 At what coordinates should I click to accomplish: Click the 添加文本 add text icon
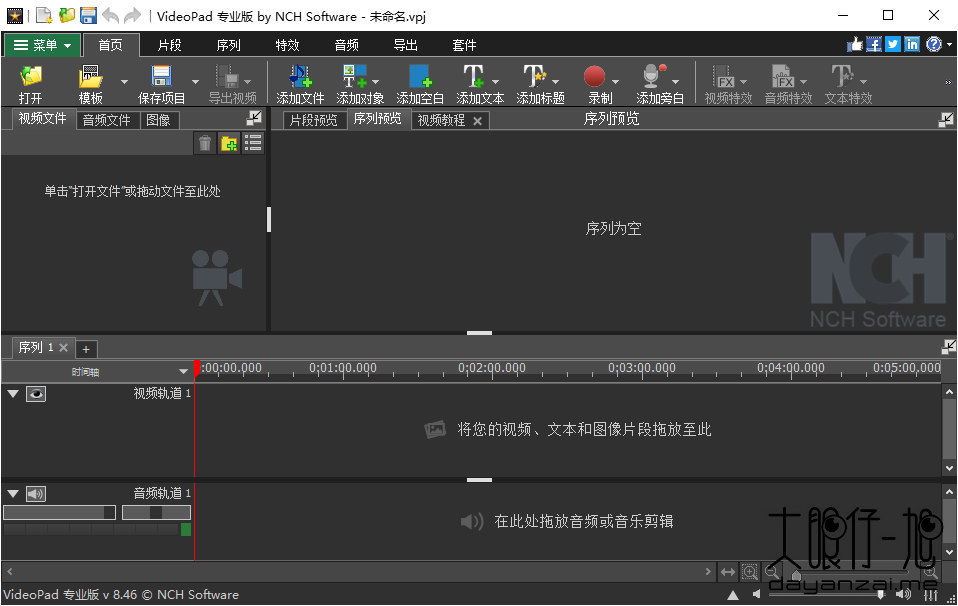(474, 76)
